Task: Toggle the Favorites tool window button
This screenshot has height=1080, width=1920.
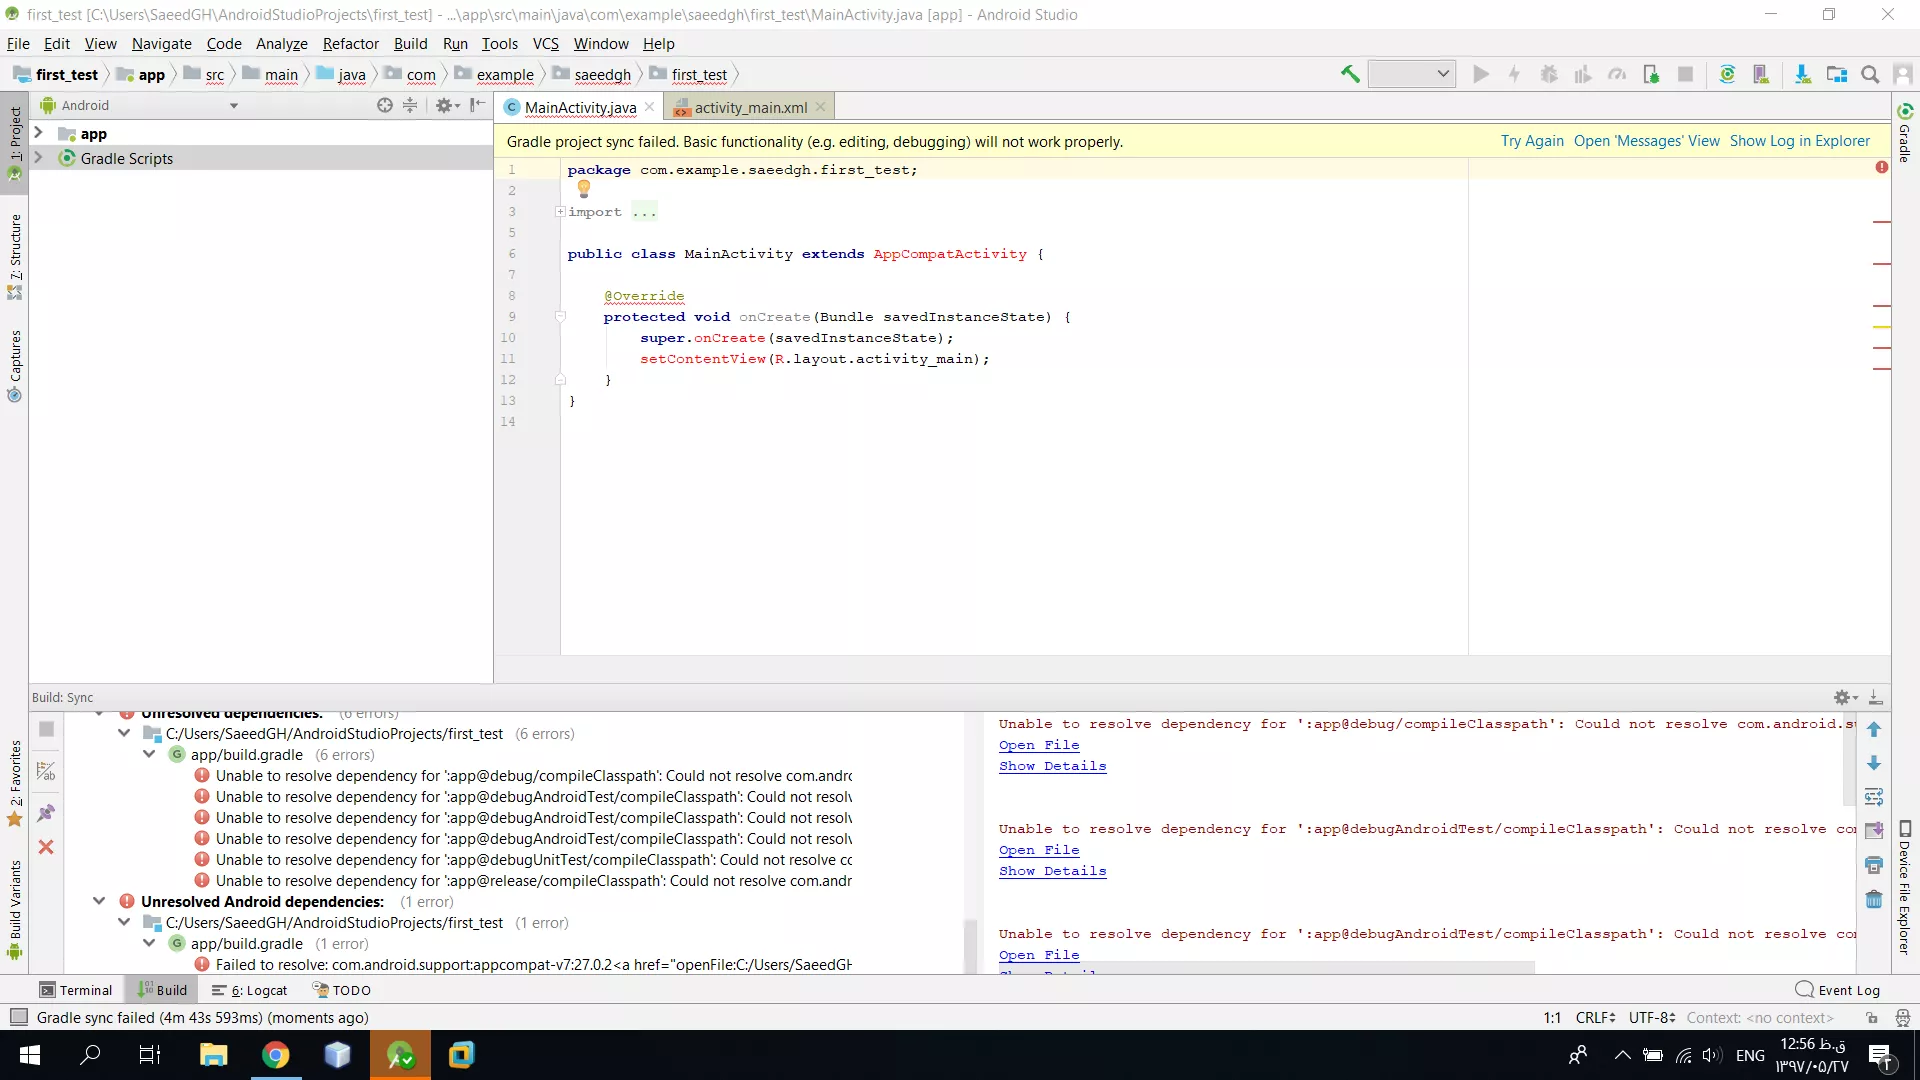Action: pyautogui.click(x=15, y=783)
